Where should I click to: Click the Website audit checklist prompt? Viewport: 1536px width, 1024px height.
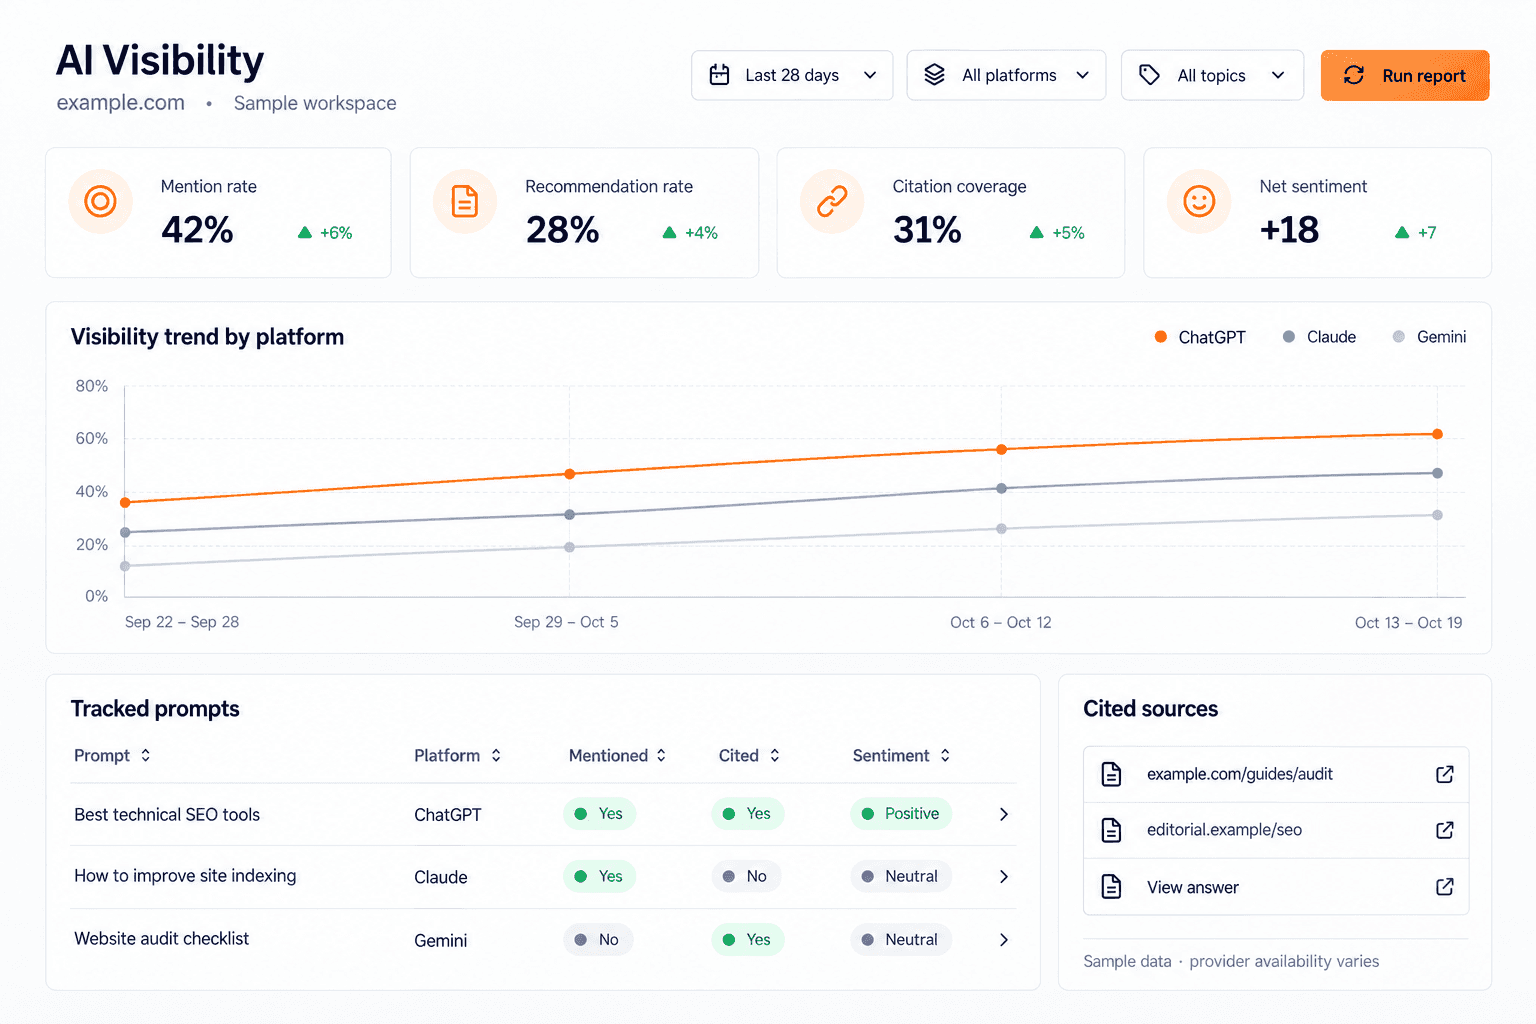161,938
